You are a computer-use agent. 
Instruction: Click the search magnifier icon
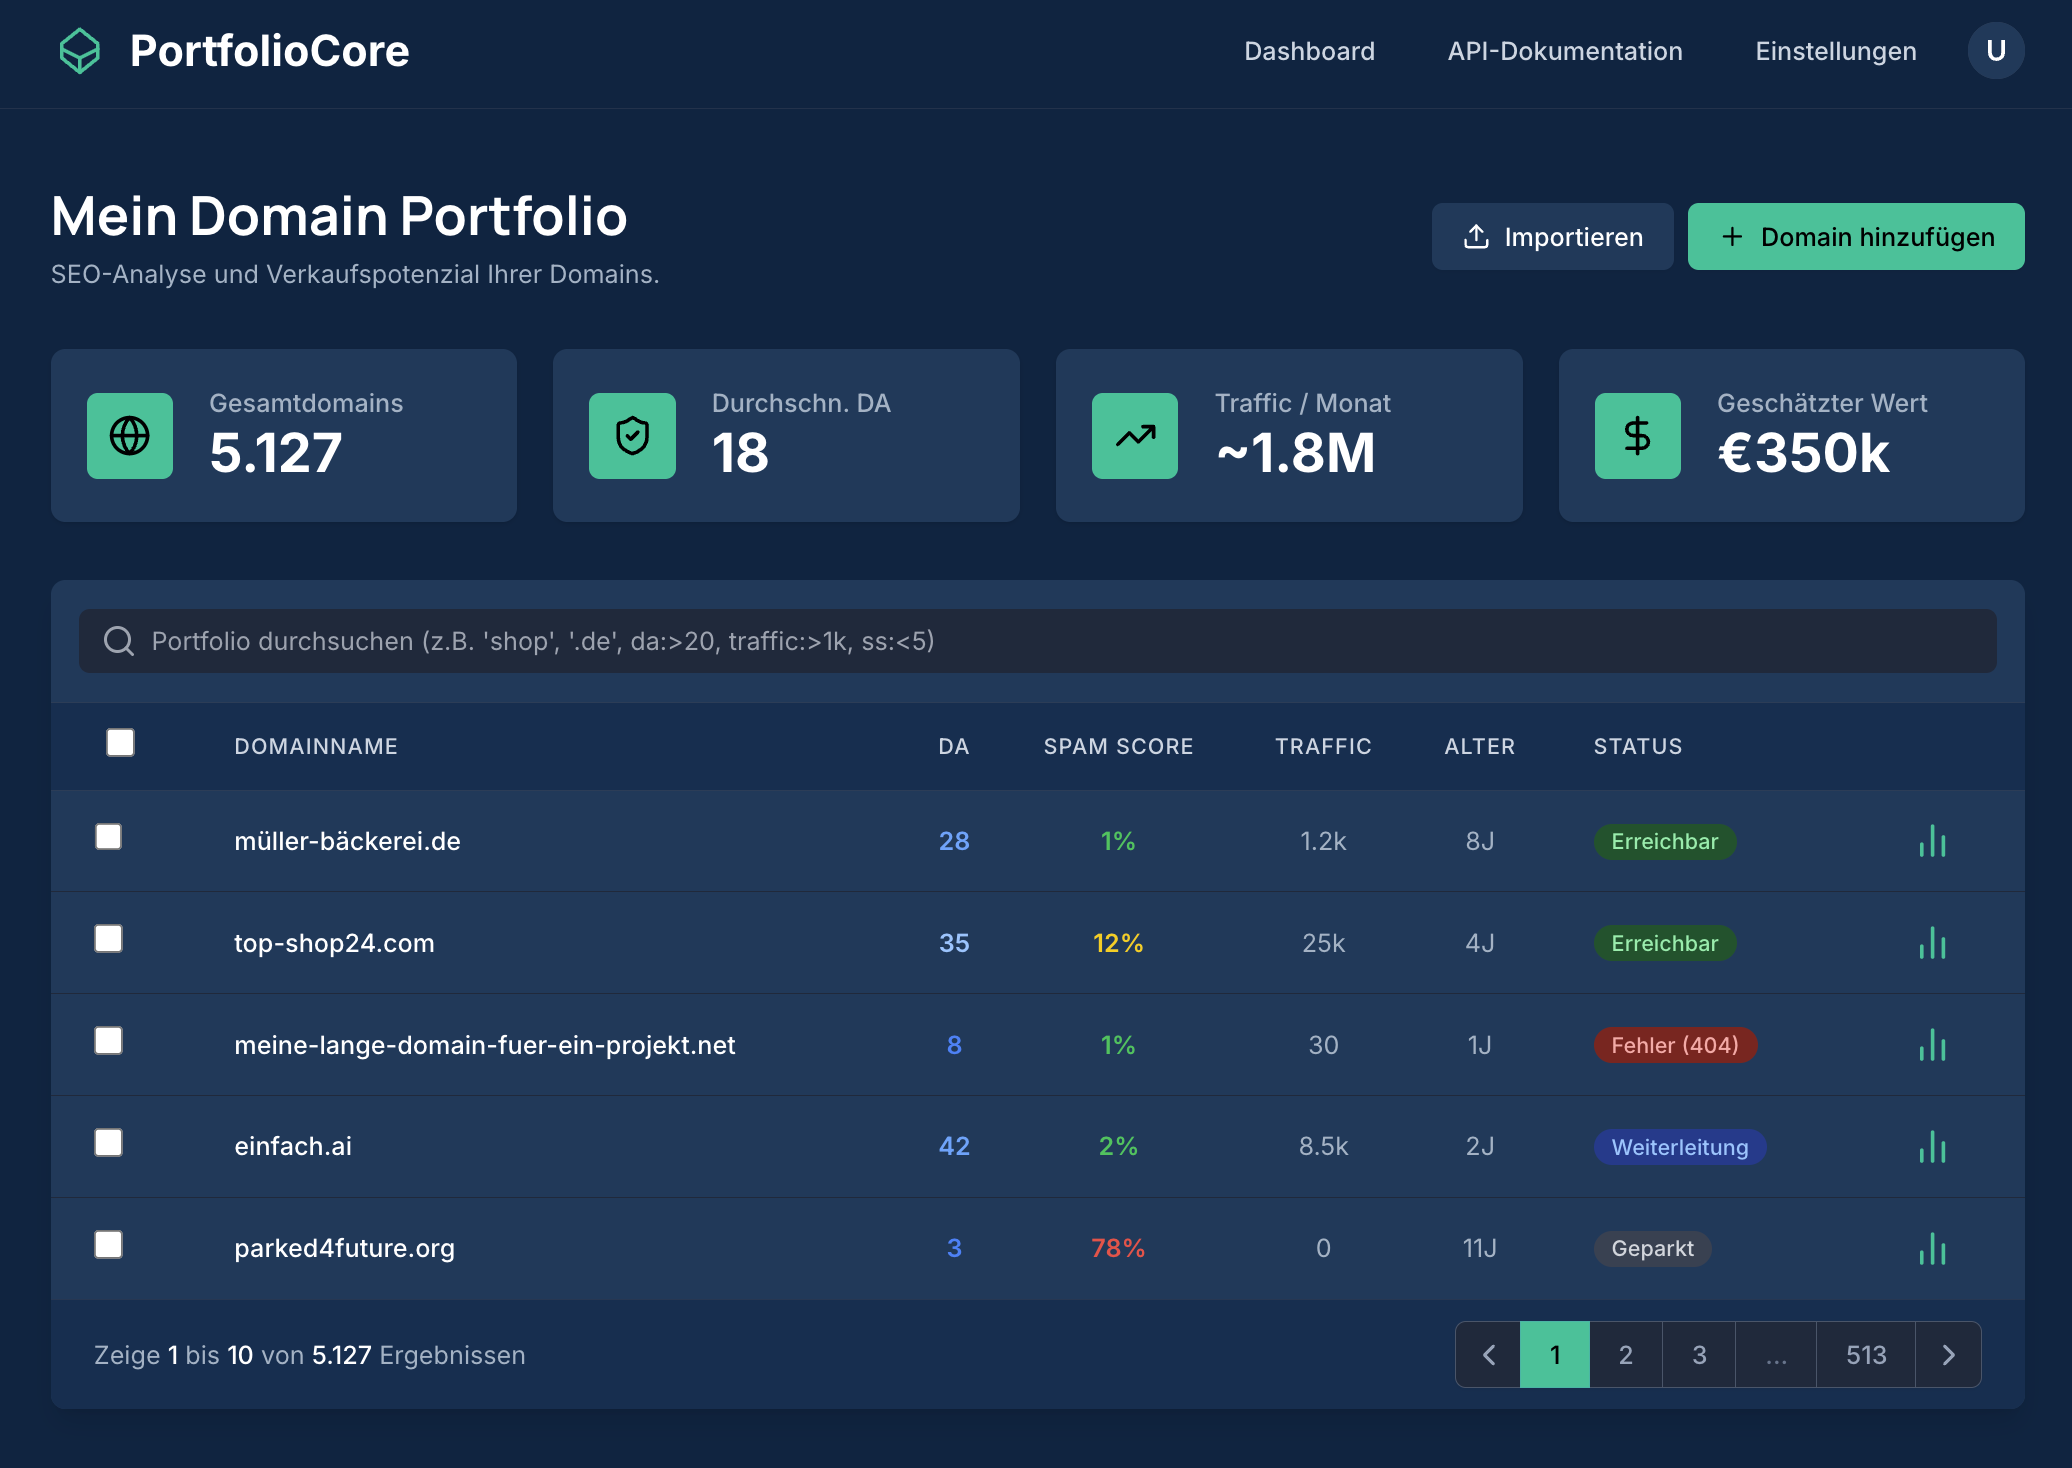120,641
